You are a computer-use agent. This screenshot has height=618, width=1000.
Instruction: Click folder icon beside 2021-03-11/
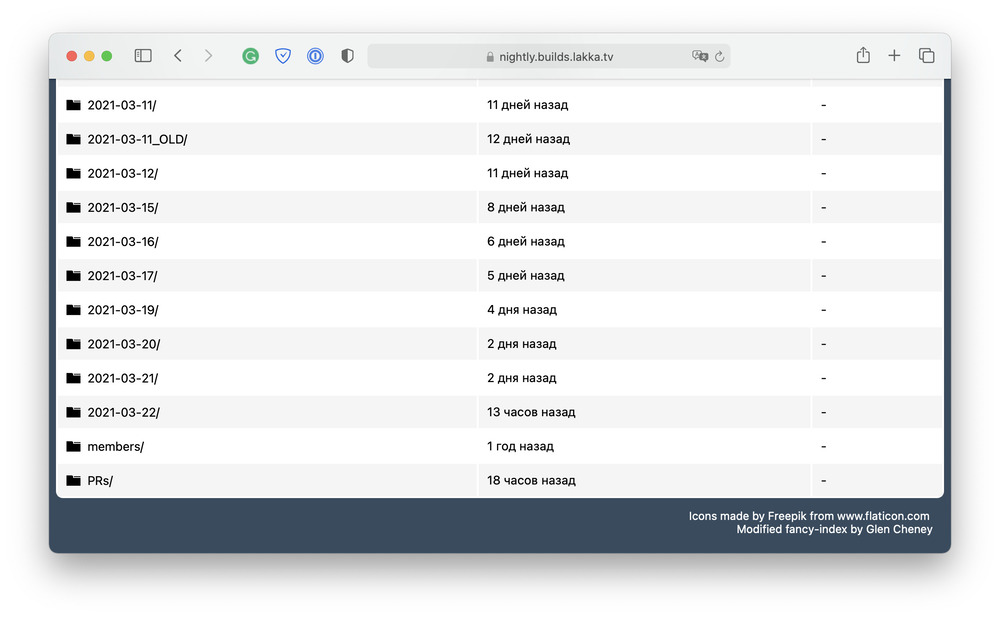(73, 105)
